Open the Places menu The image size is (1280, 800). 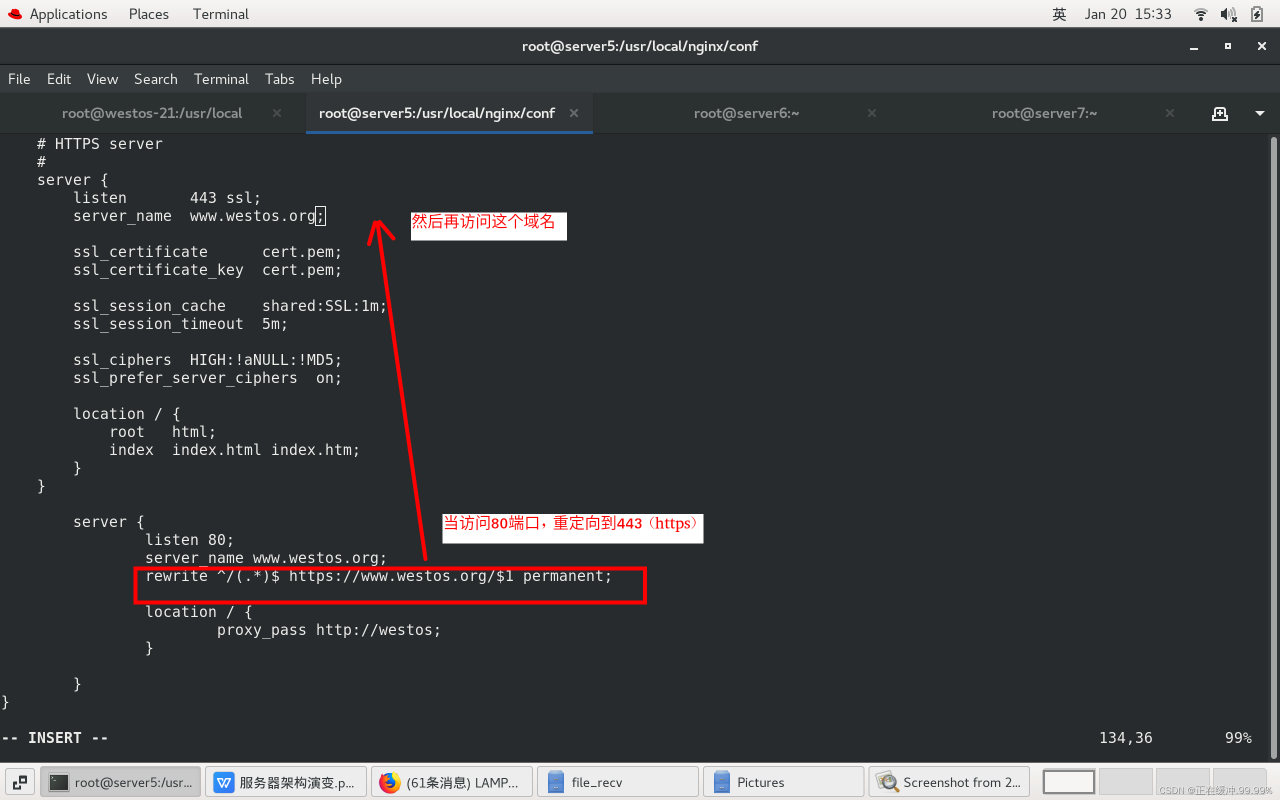tap(149, 14)
